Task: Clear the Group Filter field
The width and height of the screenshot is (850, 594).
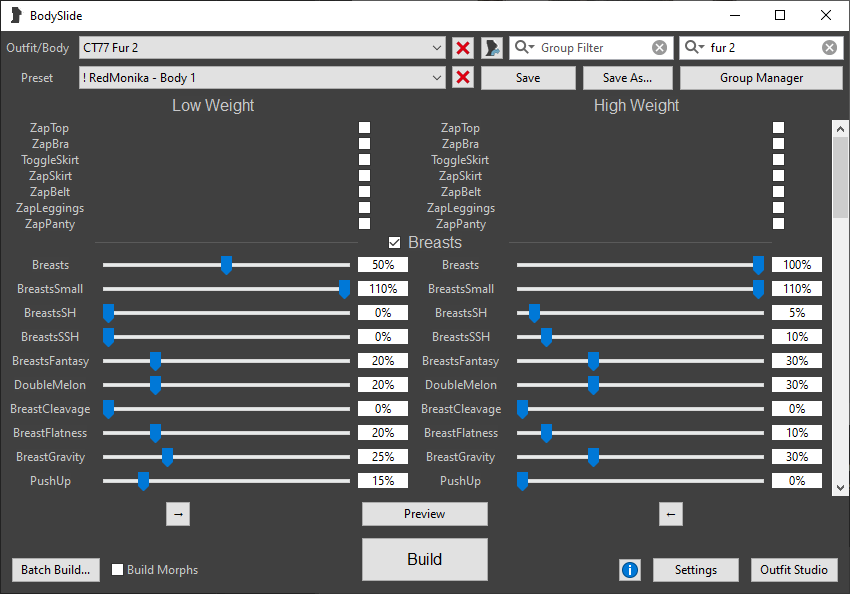Action: [x=659, y=48]
